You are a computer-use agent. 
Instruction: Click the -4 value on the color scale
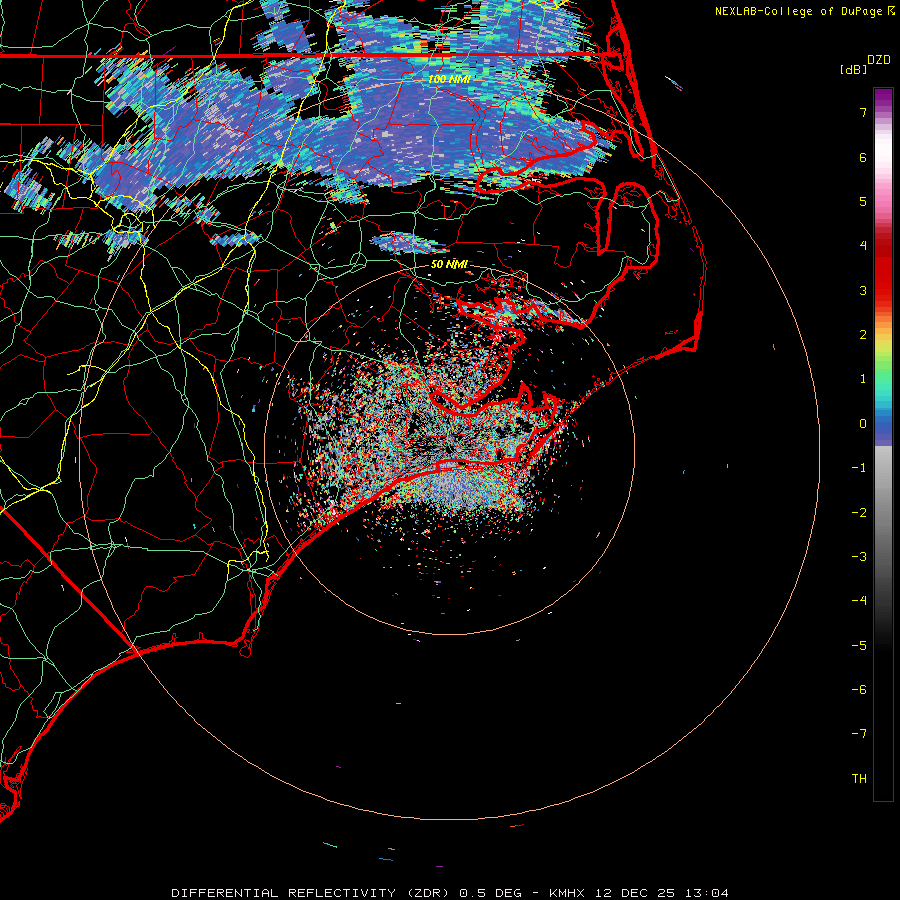click(x=859, y=601)
